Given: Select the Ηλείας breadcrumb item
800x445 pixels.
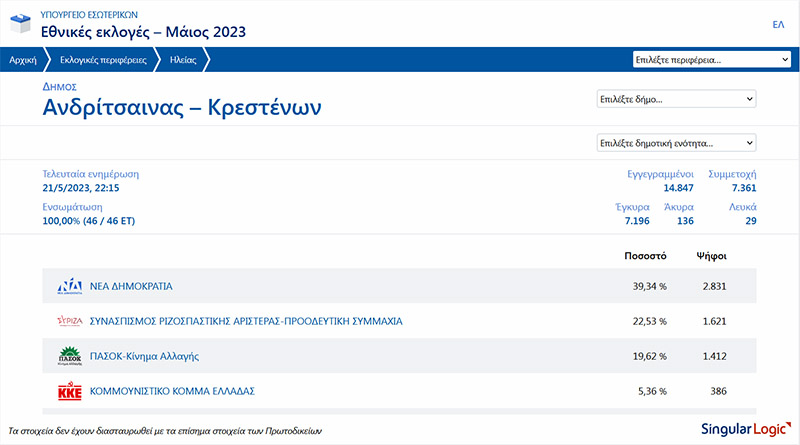Looking at the screenshot, I should click(183, 60).
